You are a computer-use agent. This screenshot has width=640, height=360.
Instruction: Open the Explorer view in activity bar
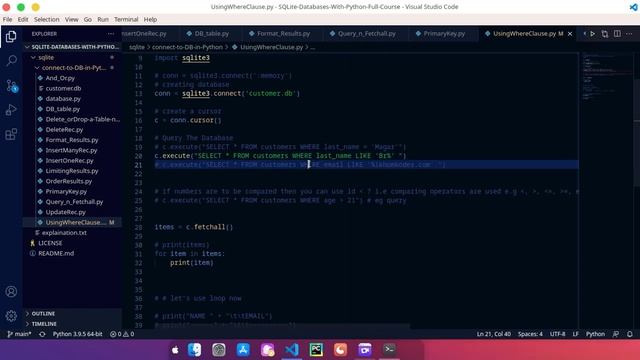11,37
